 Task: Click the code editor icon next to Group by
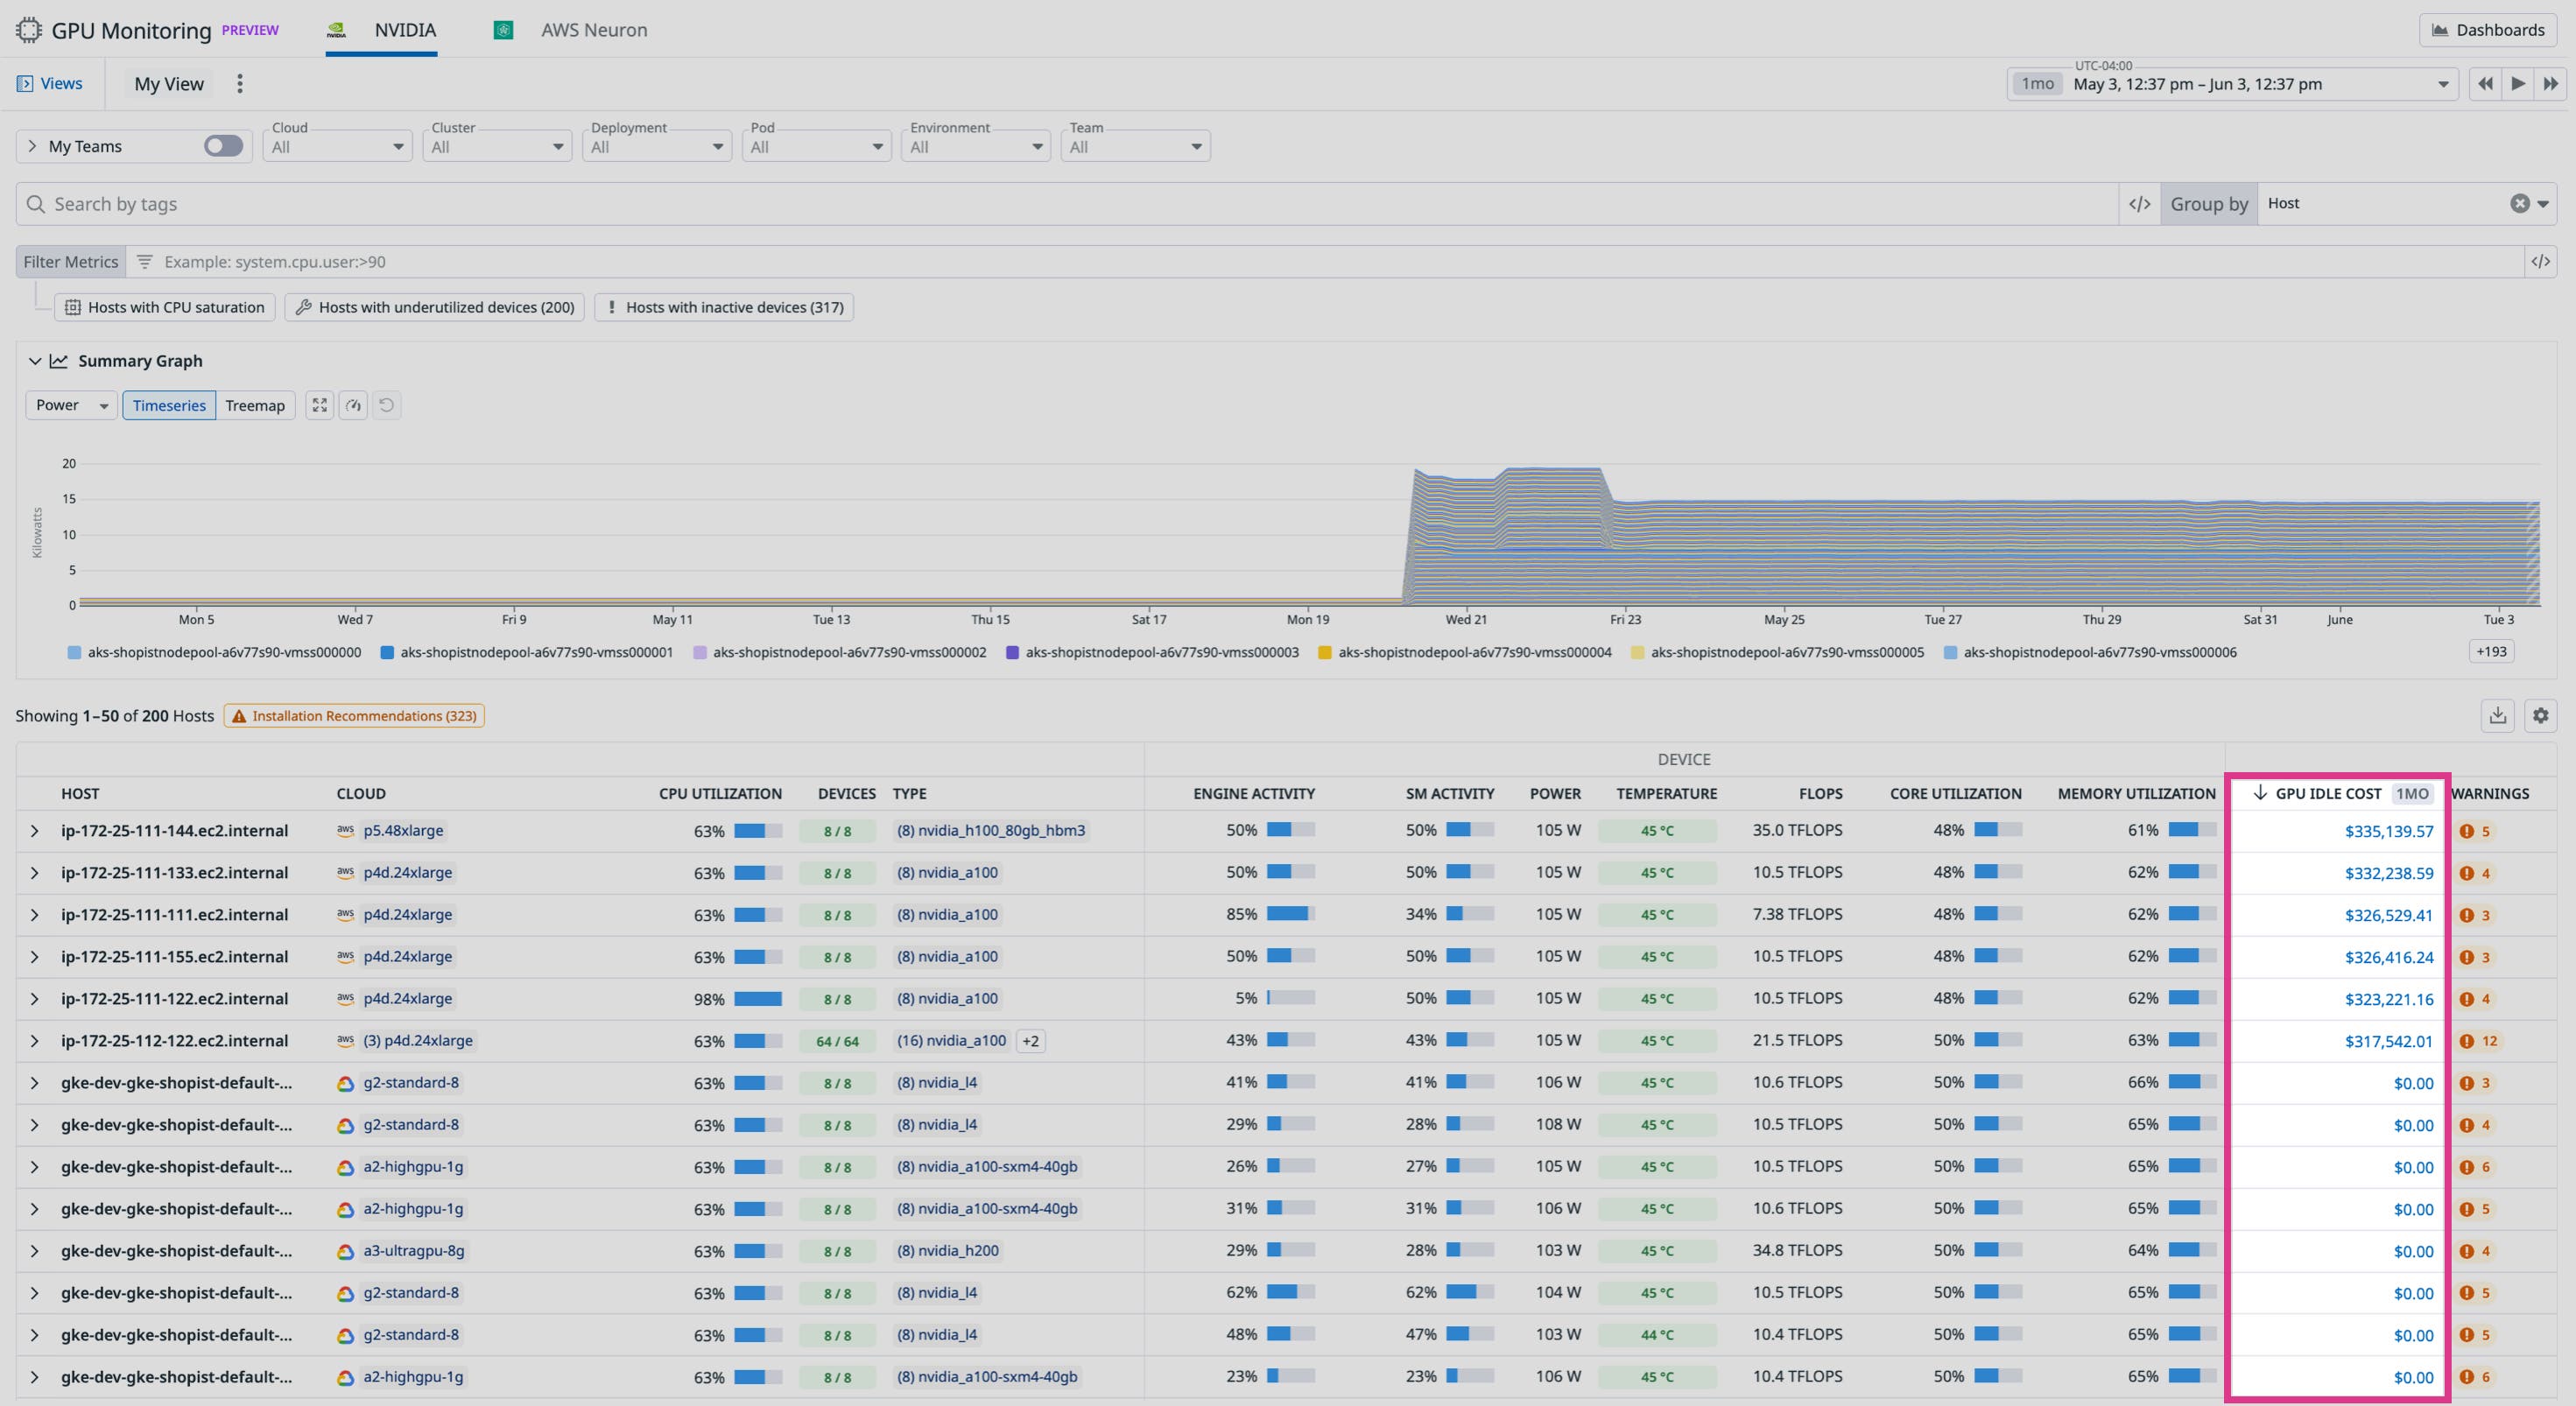(x=2140, y=204)
